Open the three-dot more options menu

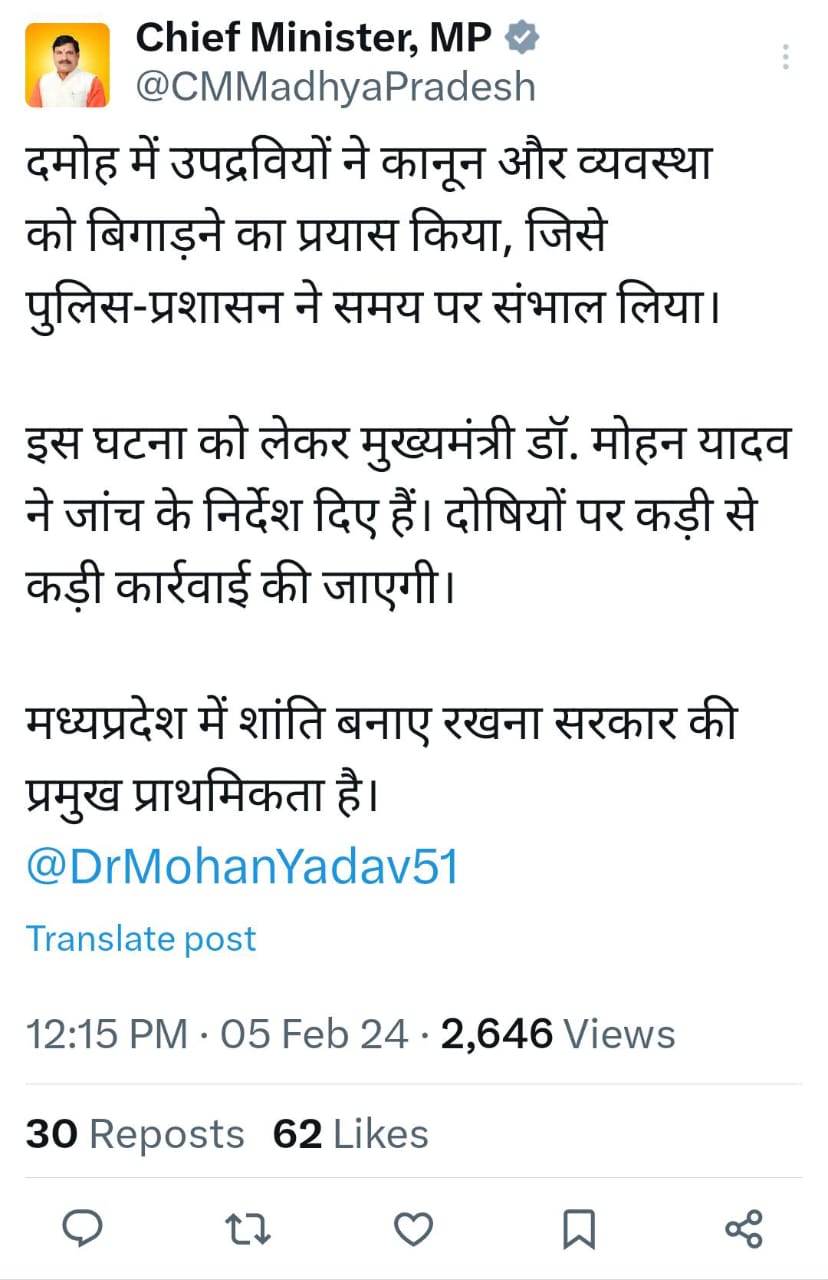pos(786,57)
